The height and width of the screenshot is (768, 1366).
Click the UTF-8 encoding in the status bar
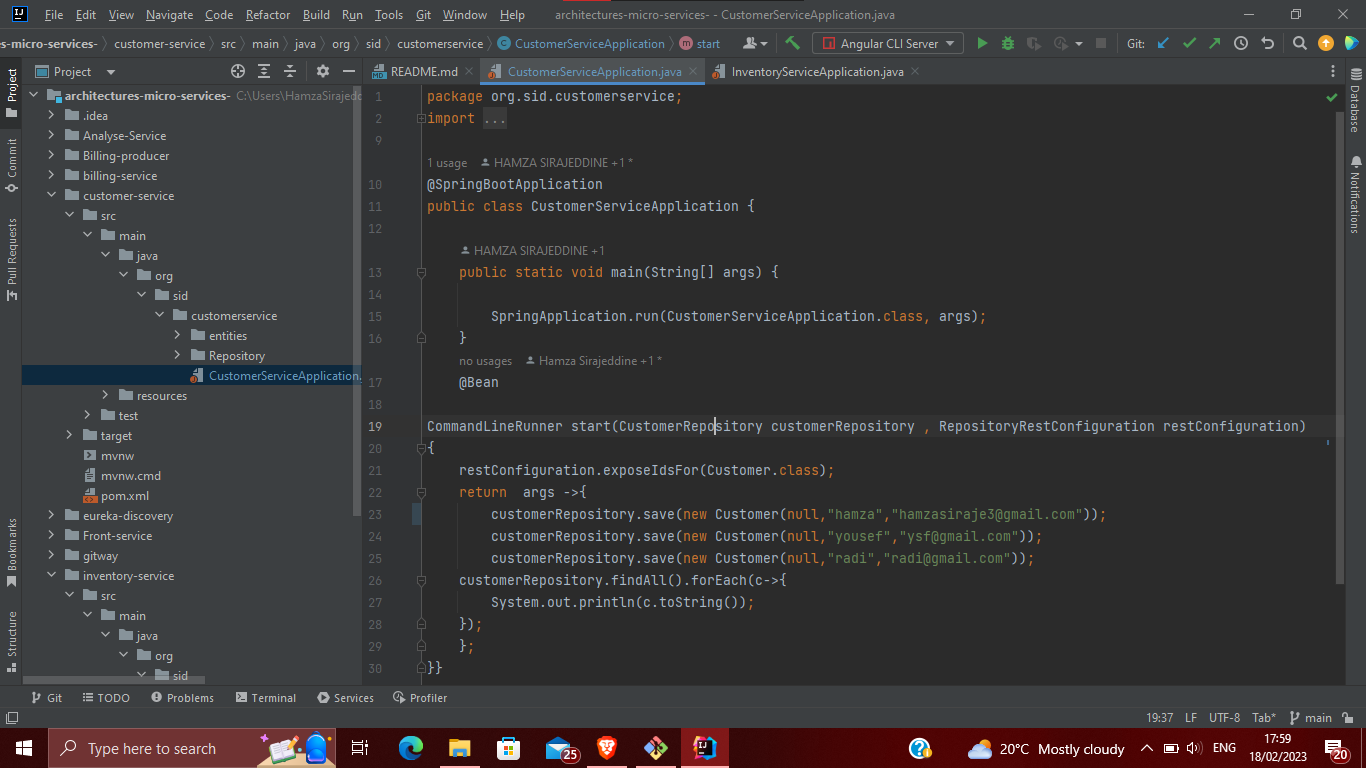[x=1224, y=718]
